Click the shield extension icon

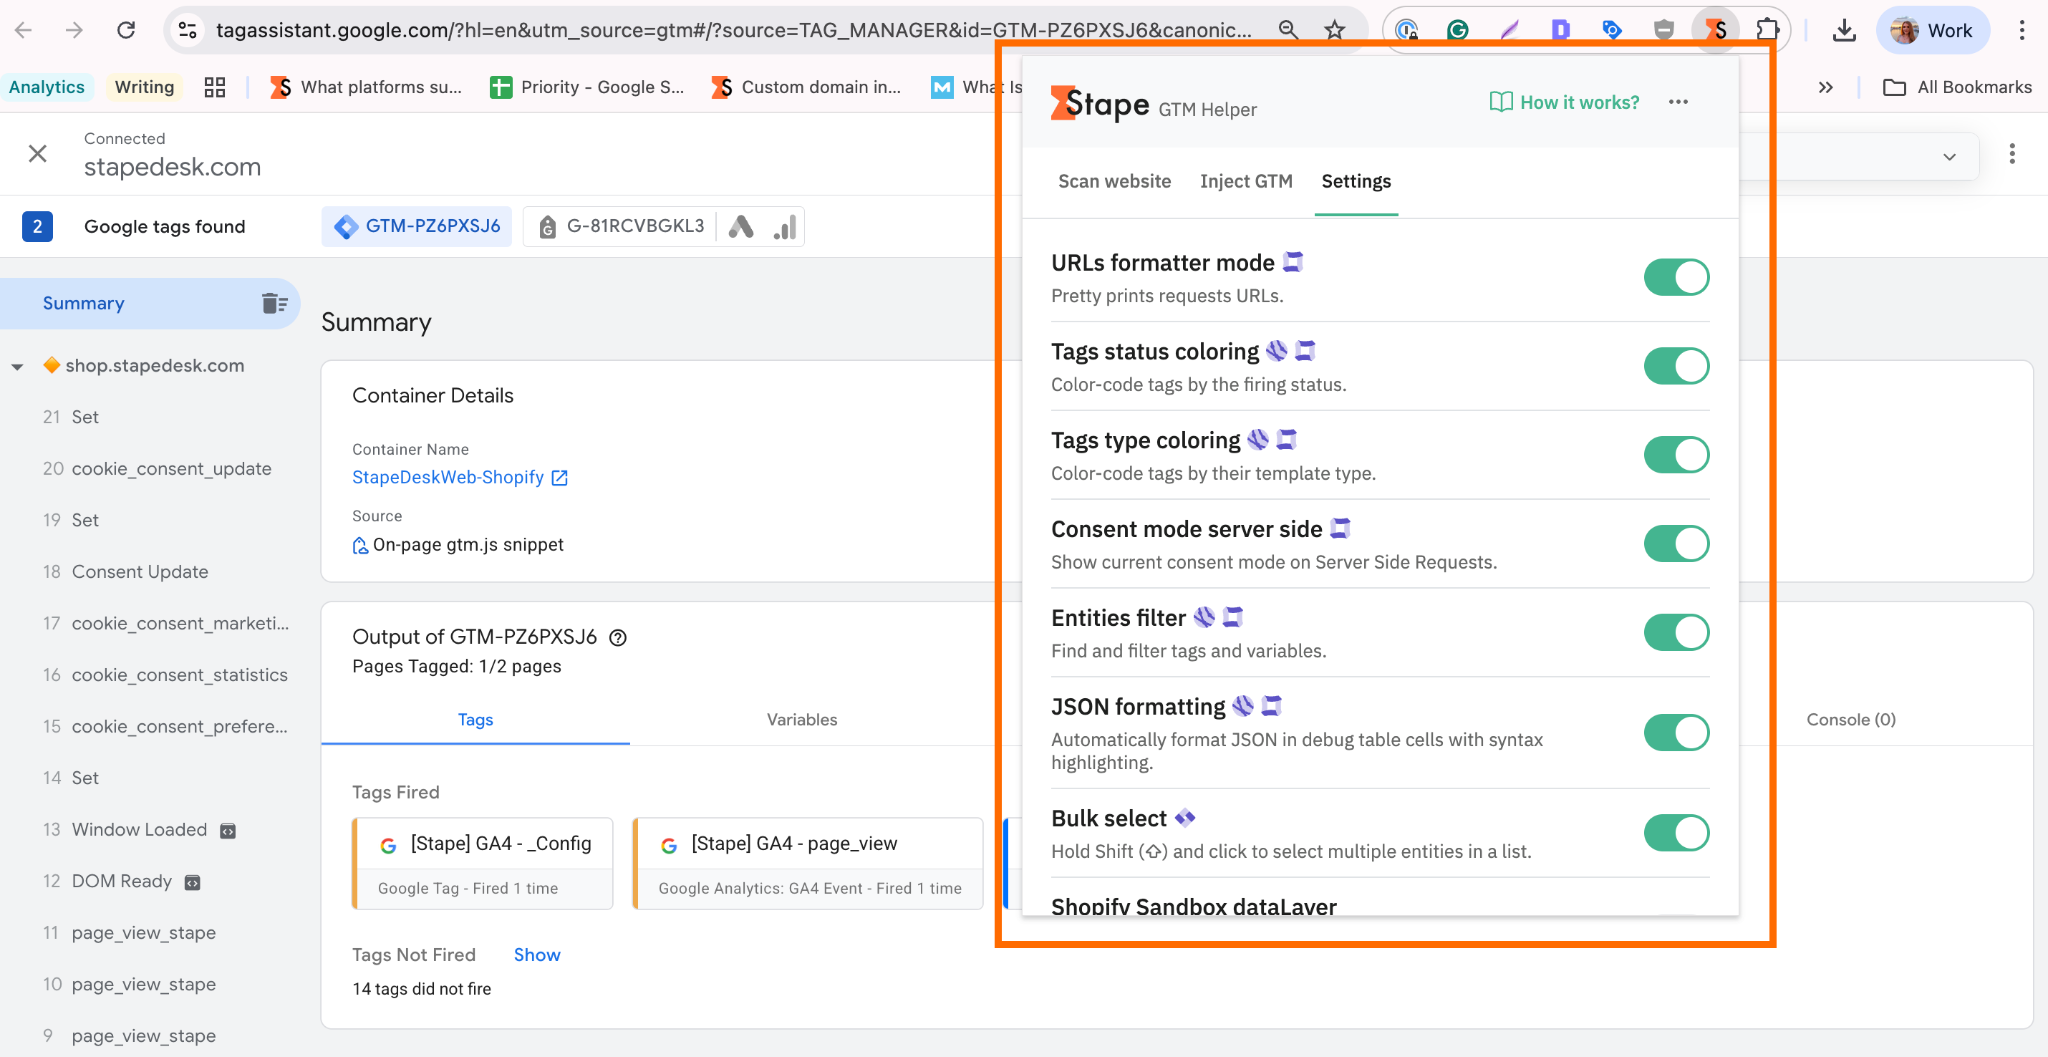pyautogui.click(x=1664, y=30)
